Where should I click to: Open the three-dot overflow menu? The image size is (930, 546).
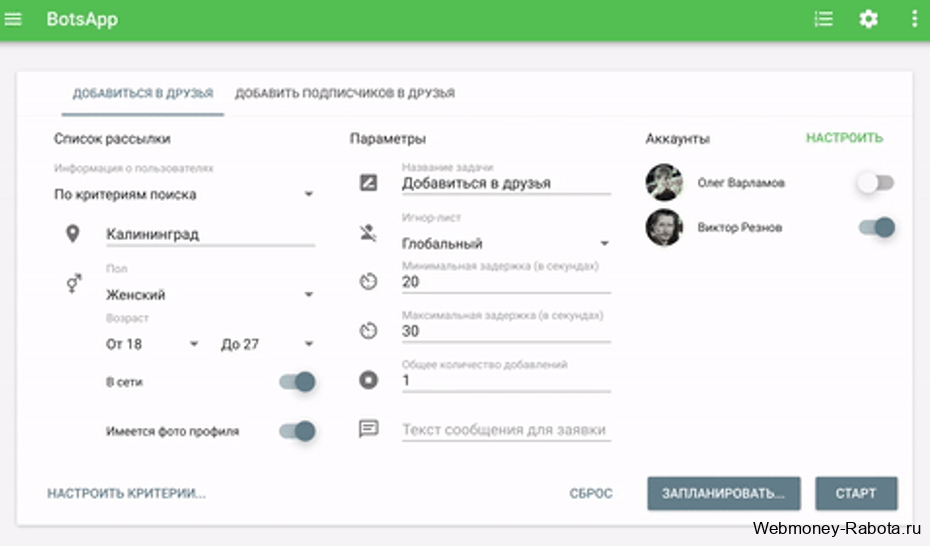(914, 19)
